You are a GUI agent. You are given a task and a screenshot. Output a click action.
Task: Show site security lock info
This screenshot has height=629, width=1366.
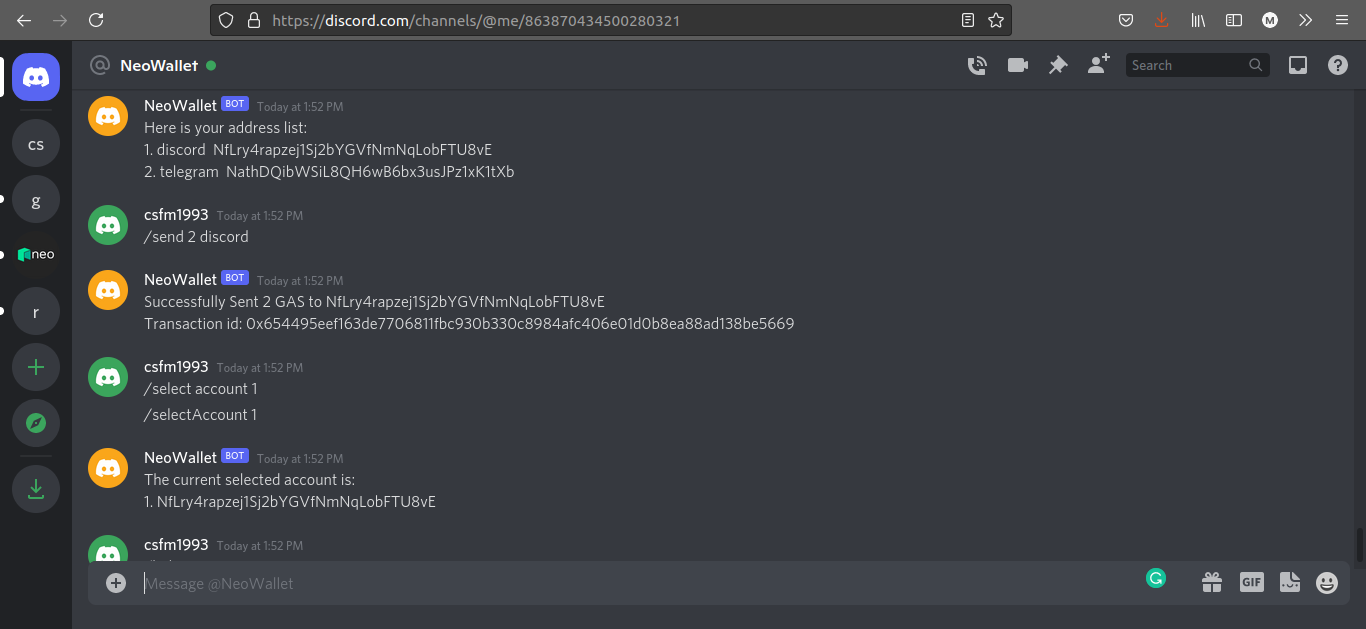point(253,20)
